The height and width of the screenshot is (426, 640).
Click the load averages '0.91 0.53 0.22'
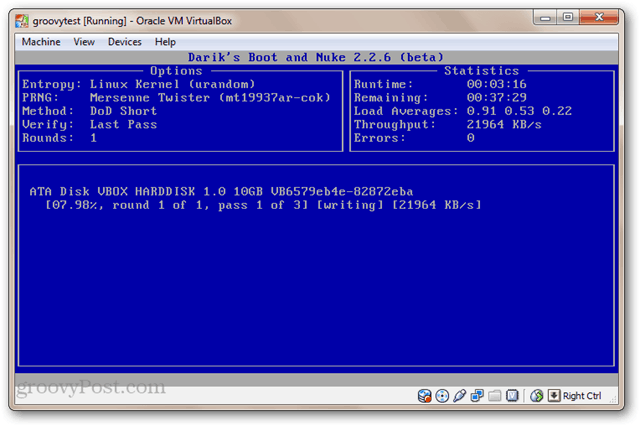click(519, 111)
